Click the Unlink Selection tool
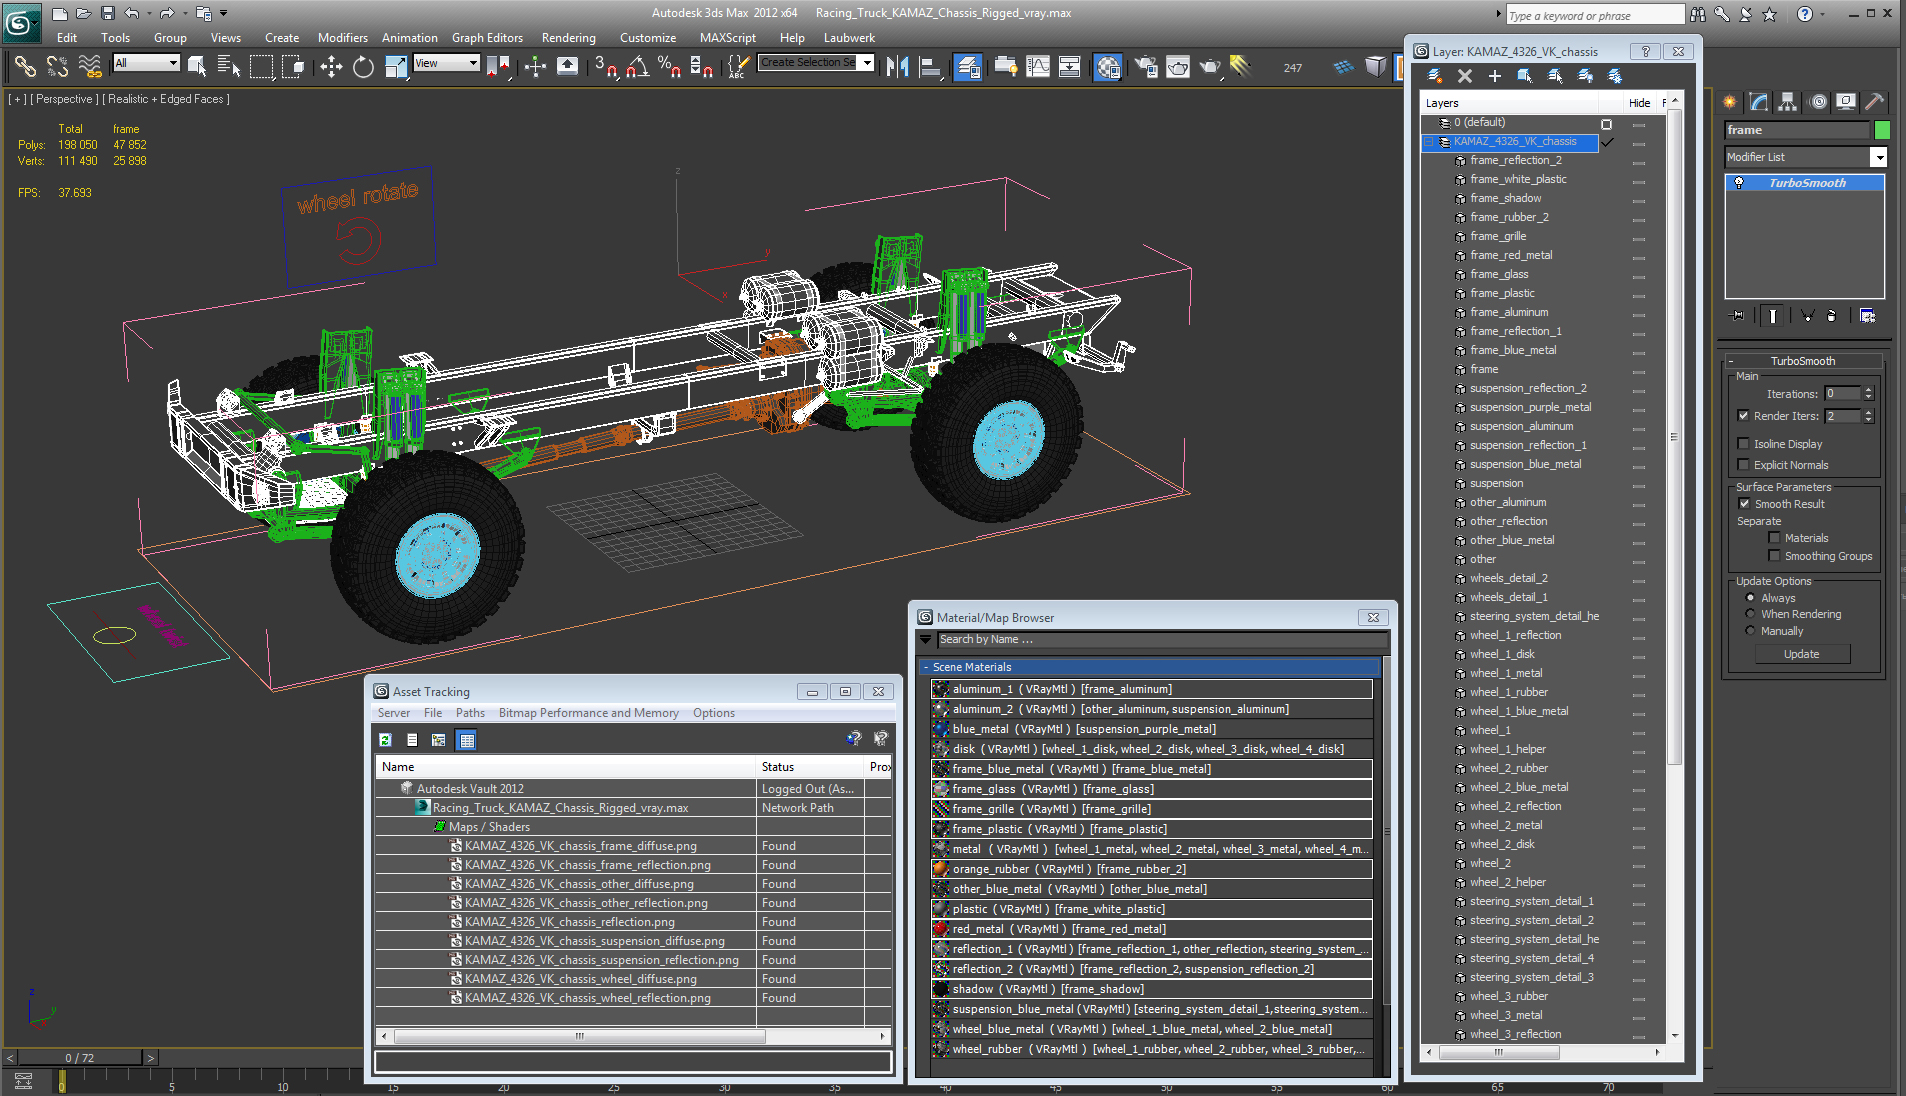Screen dimensions: 1906x1096 click(57, 67)
